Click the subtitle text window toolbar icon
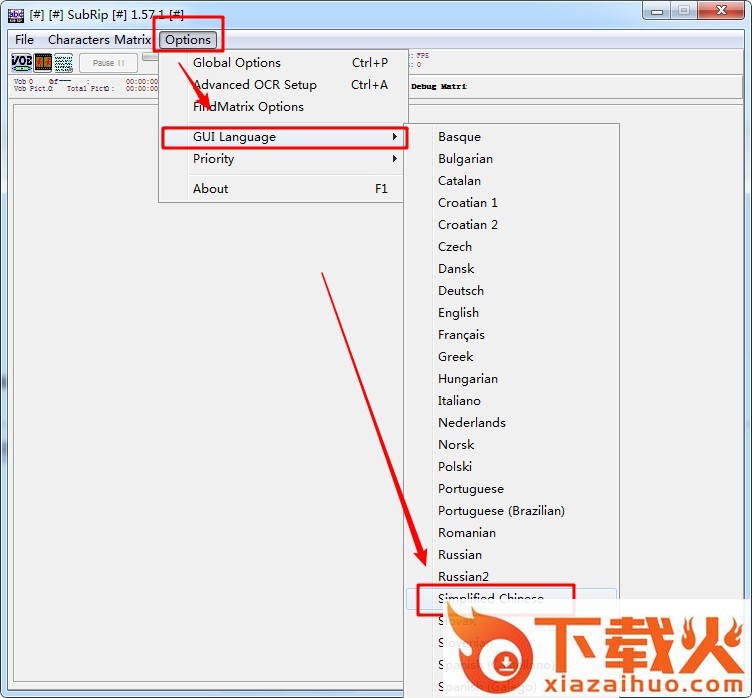Viewport: 752px width, 698px height. click(x=63, y=63)
